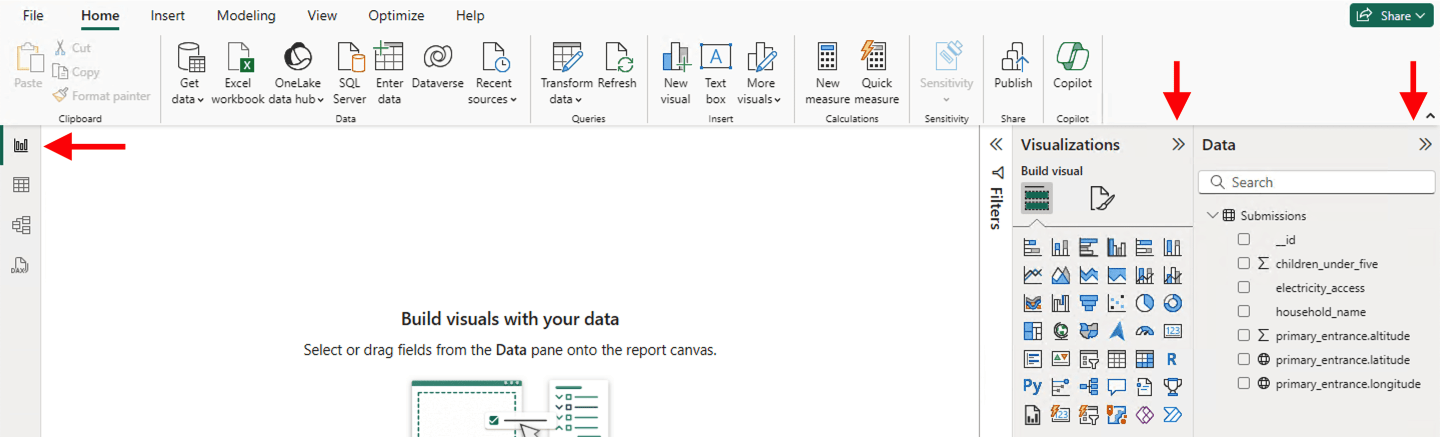Screen dimensions: 1440x437
Task: Choose the Treemap visual
Action: pos(1033,331)
